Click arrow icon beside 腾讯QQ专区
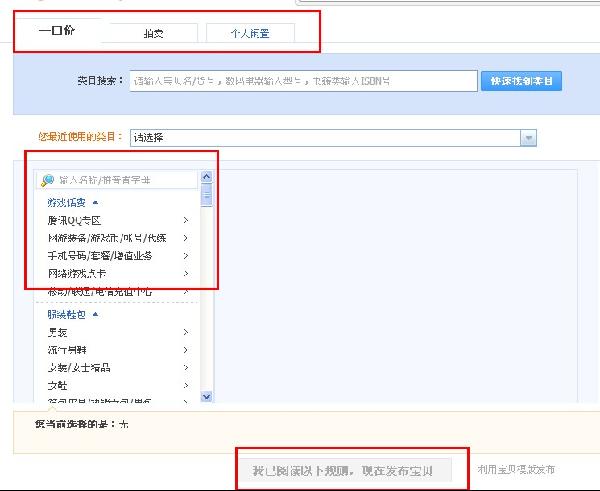 [x=186, y=220]
